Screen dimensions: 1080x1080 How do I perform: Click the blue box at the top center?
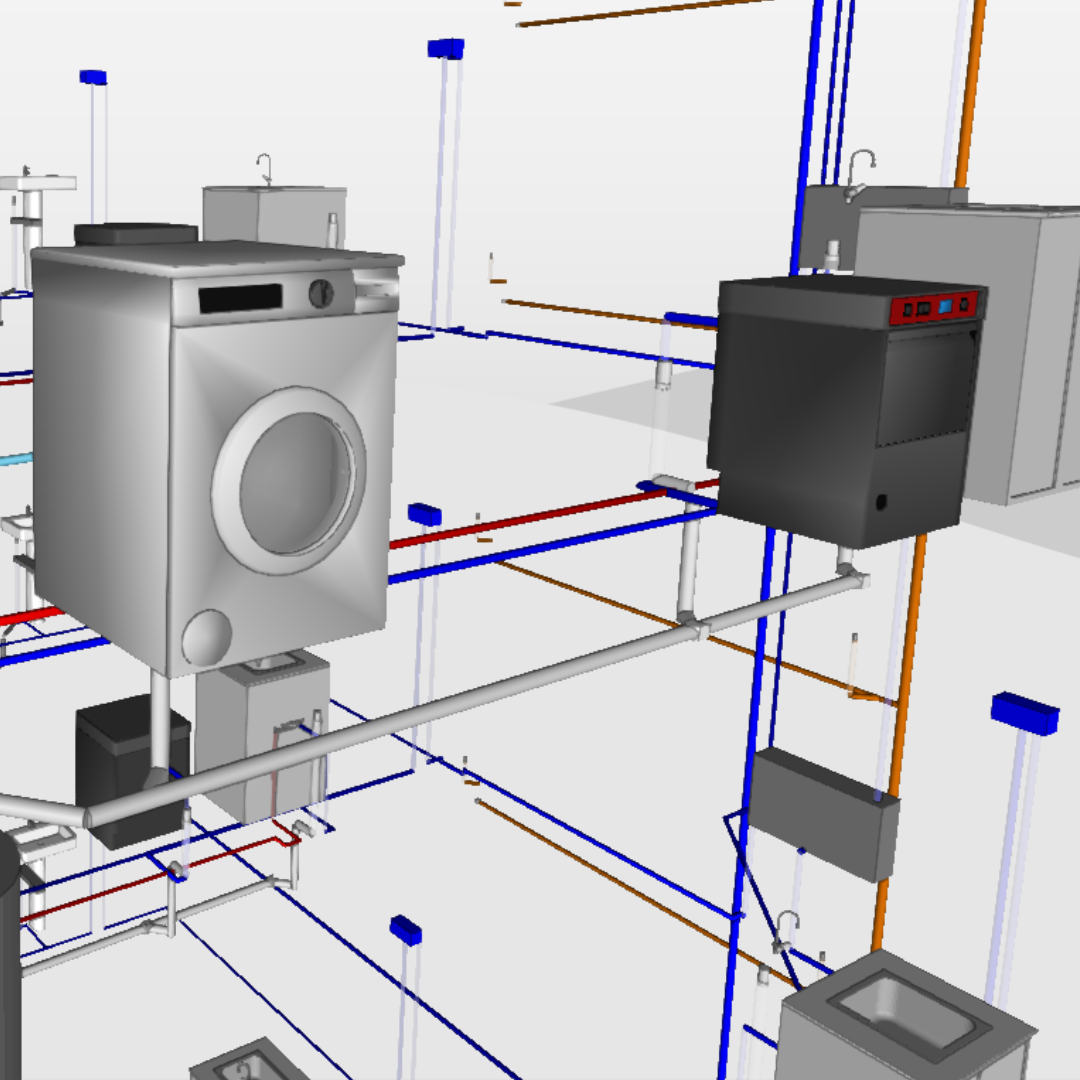point(445,48)
